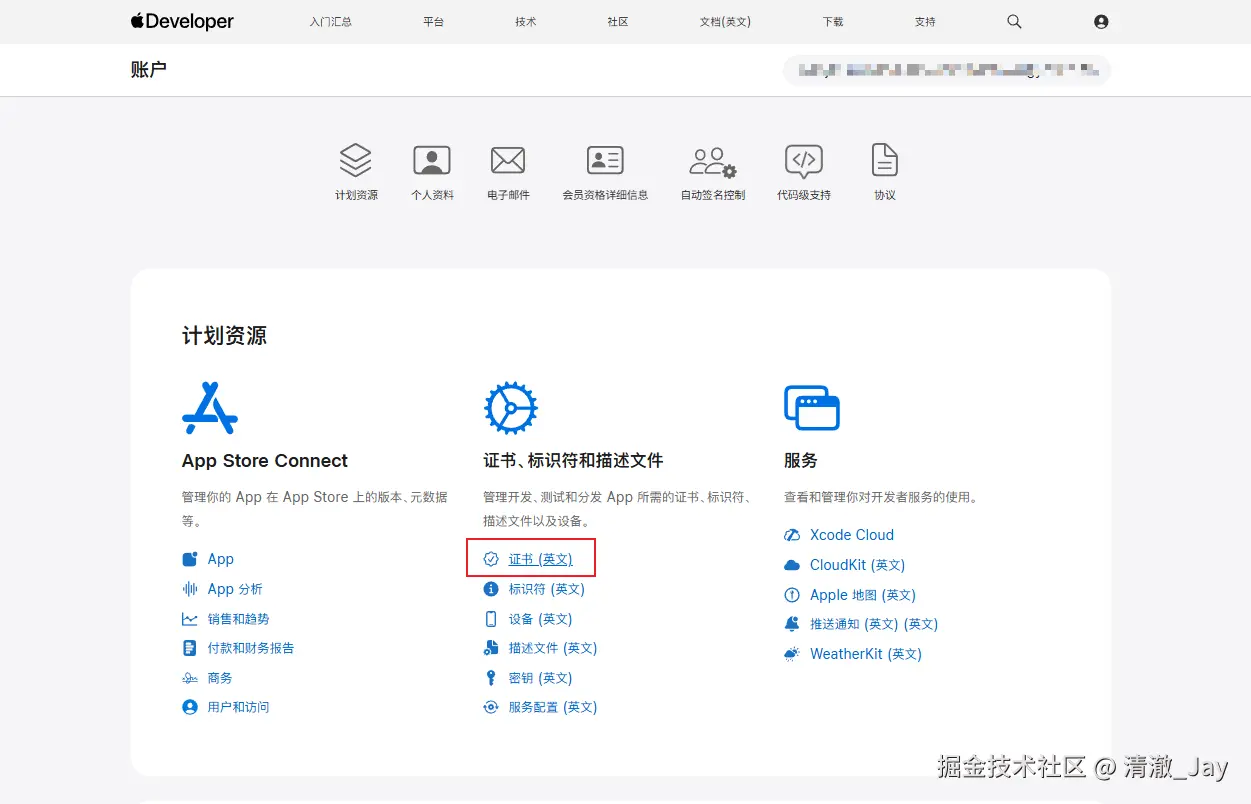Click the Apple 地图 compass icon
1251x804 pixels.
tap(792, 595)
